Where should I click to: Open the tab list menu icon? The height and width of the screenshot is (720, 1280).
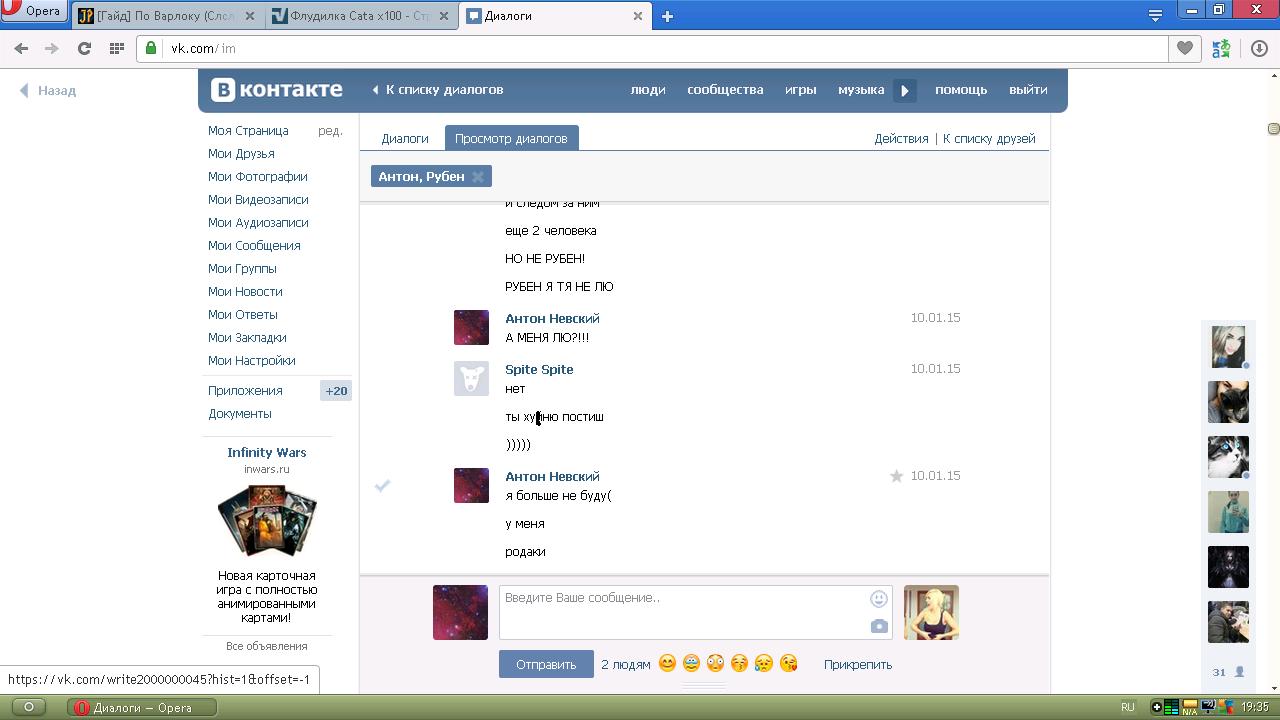point(1155,15)
